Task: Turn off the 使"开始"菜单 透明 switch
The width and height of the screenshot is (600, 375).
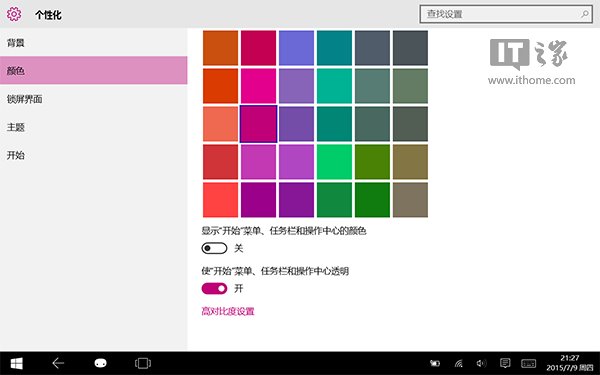Action: click(214, 289)
